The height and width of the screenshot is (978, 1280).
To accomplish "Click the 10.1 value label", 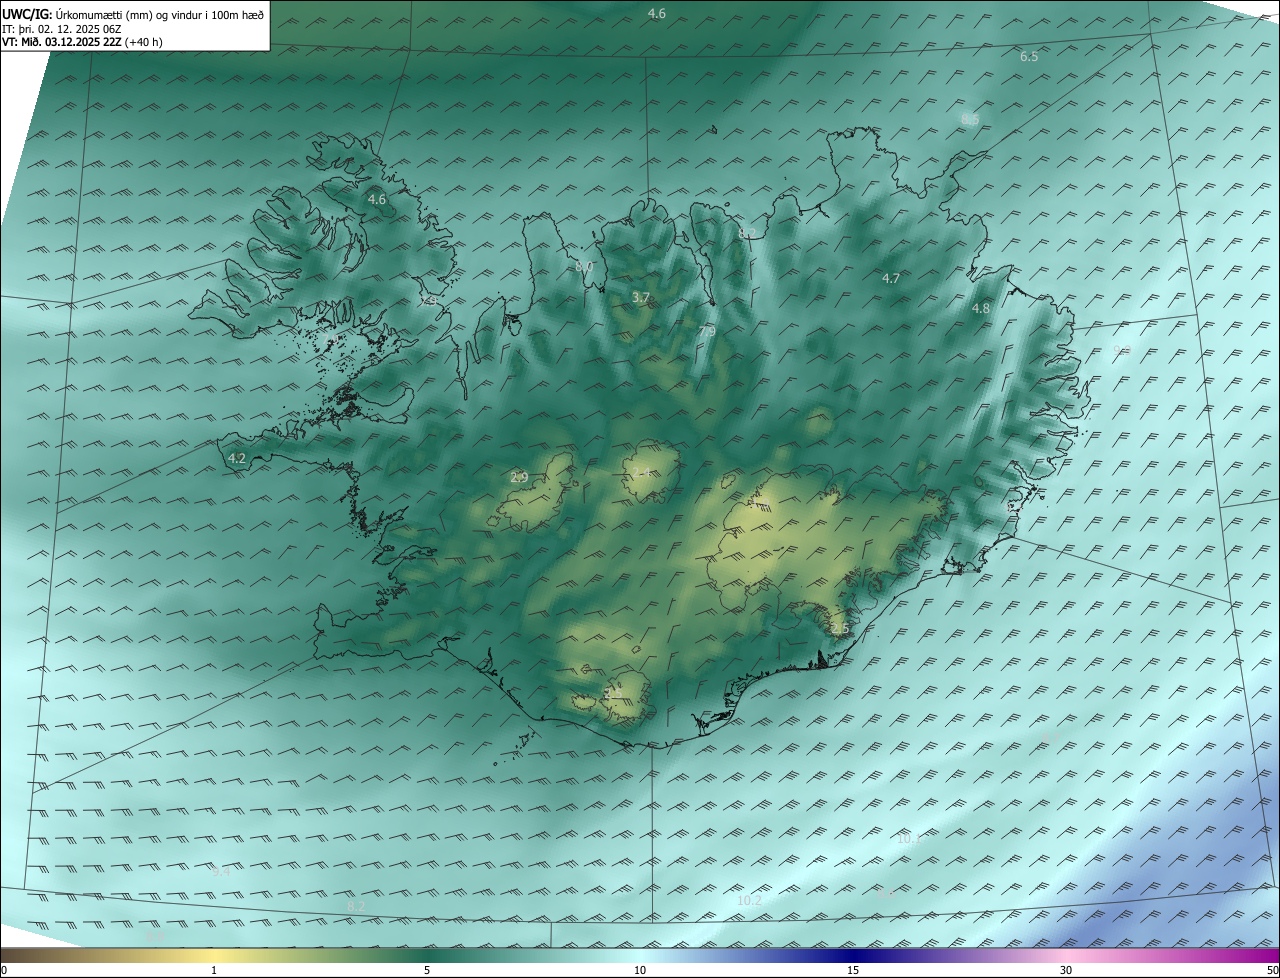I will (x=908, y=839).
